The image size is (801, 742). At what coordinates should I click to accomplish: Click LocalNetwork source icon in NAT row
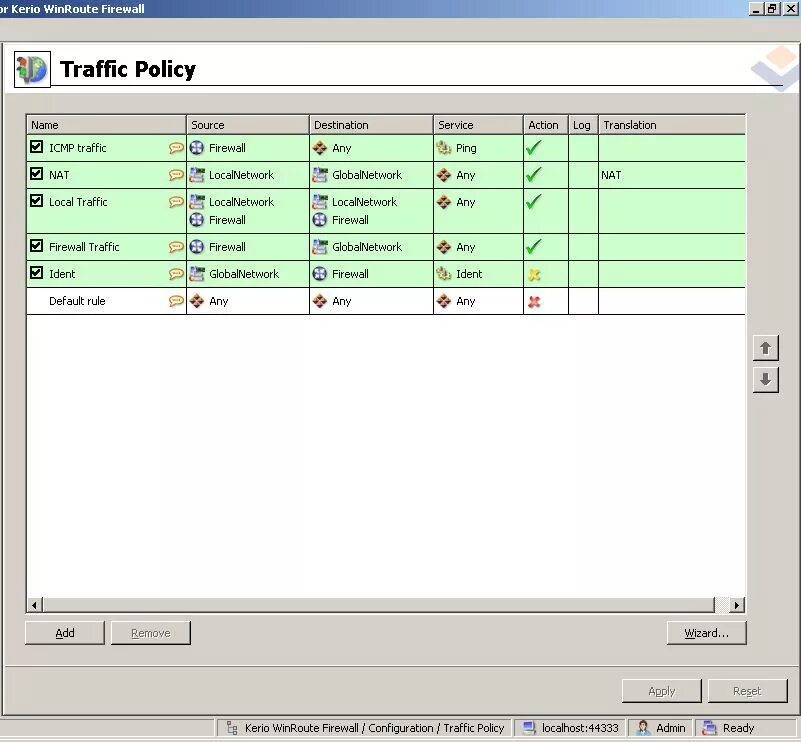(197, 175)
